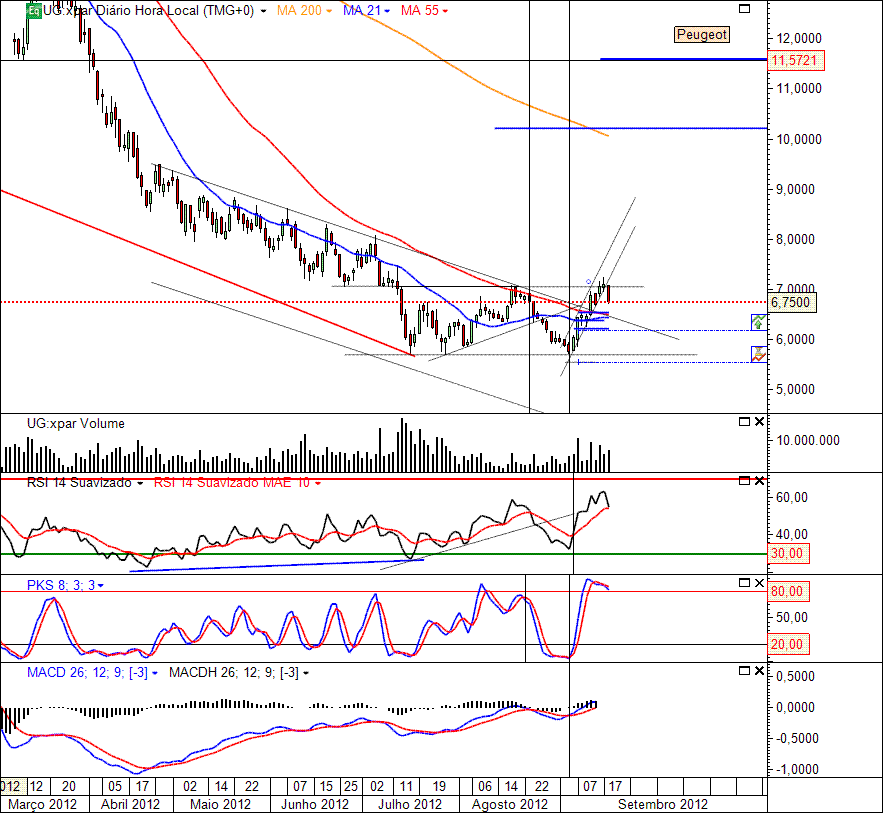Click the 10.000.000 volume axis value

[808, 440]
